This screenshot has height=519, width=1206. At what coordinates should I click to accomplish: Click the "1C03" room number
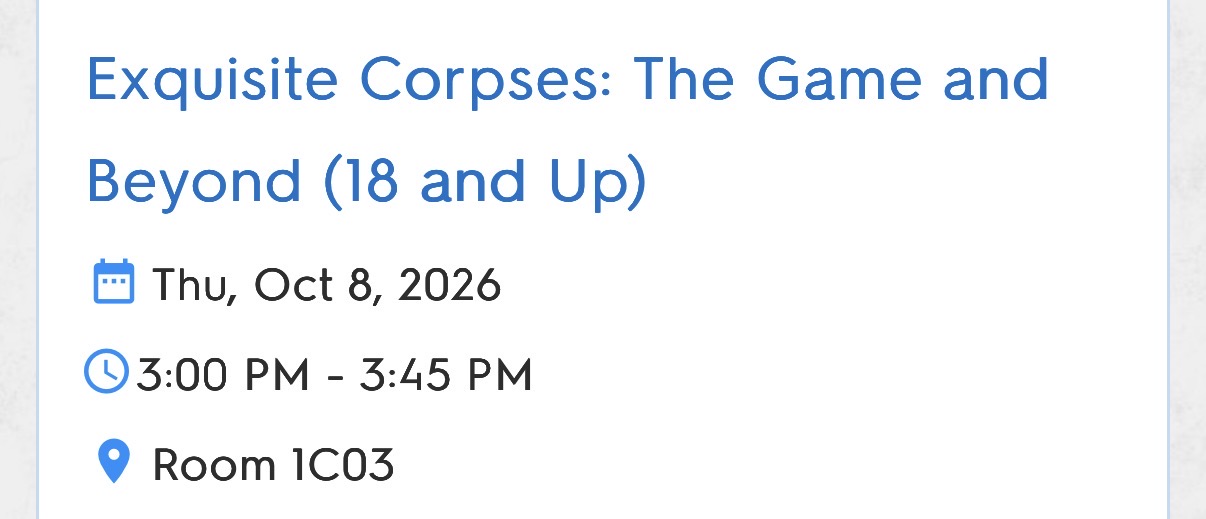coord(343,465)
